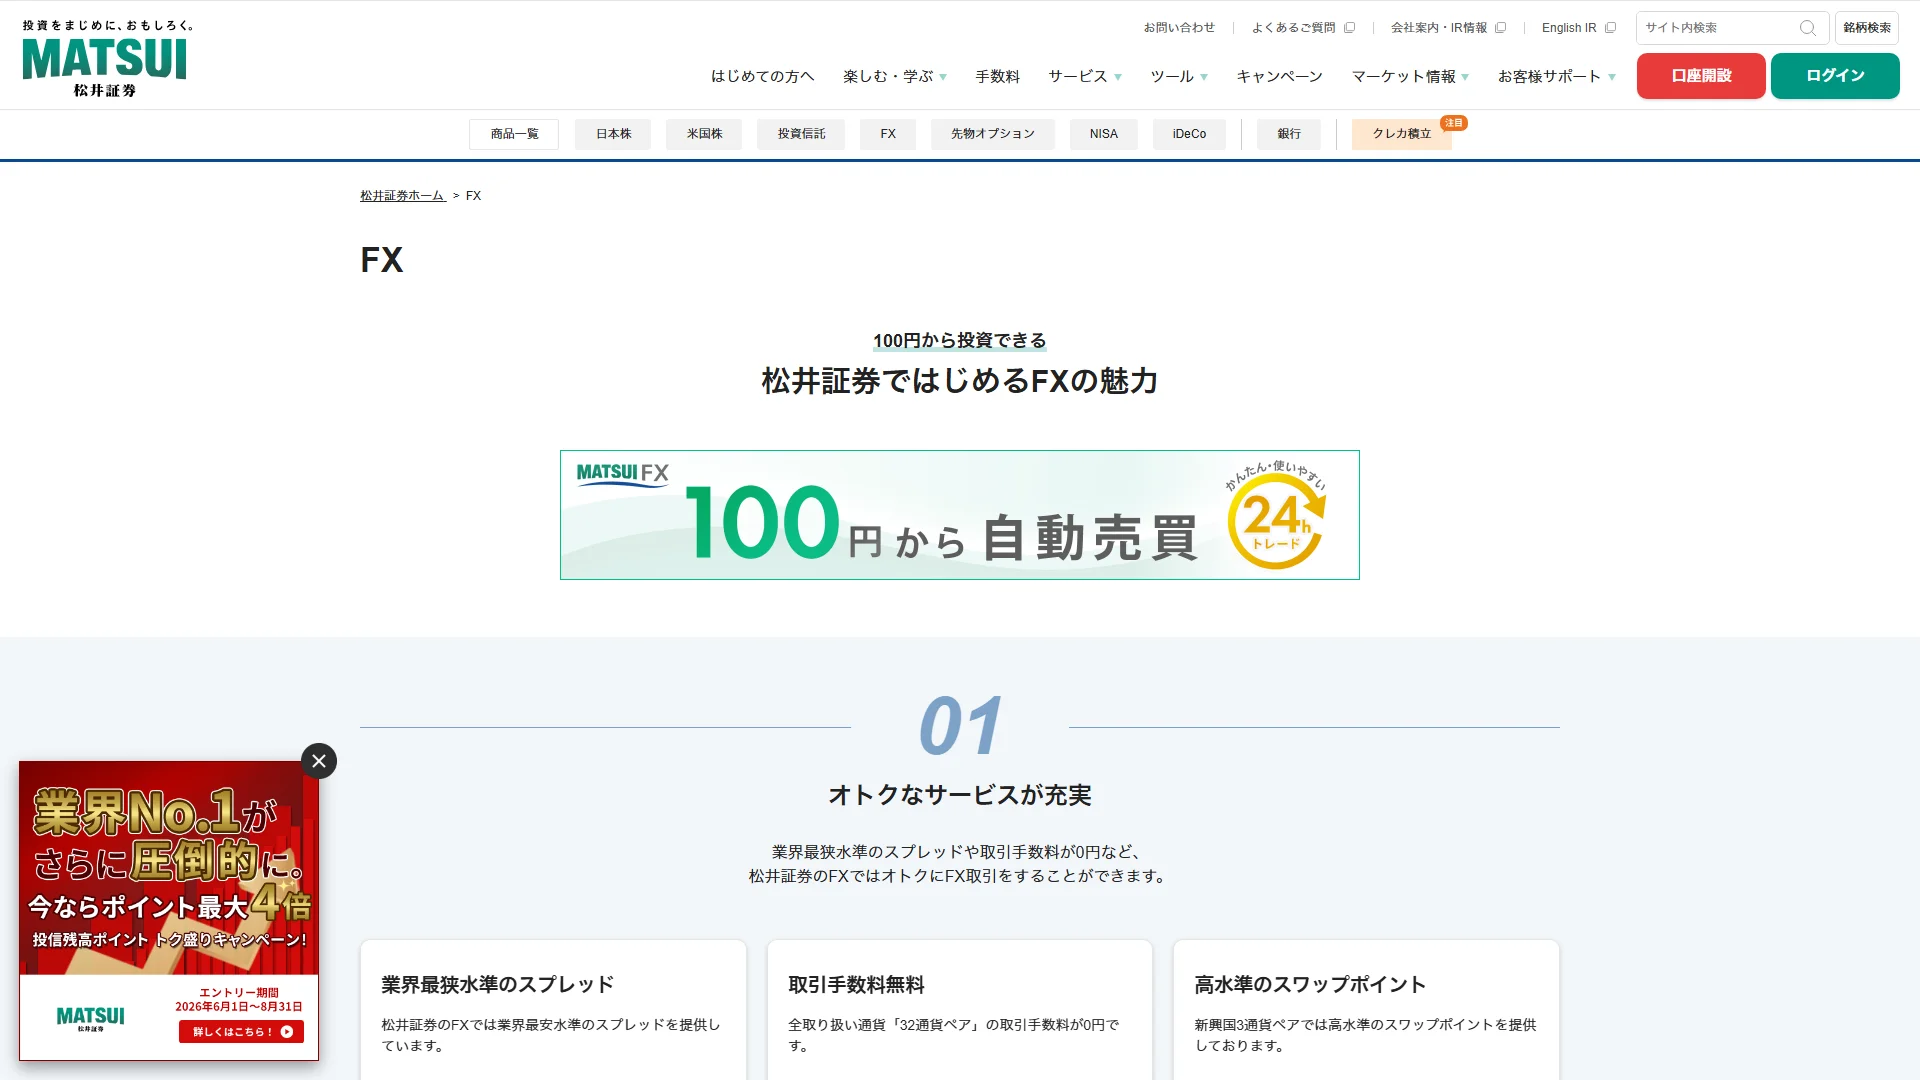Expand the マーケット情報 dropdown
The height and width of the screenshot is (1080, 1920).
click(1409, 76)
